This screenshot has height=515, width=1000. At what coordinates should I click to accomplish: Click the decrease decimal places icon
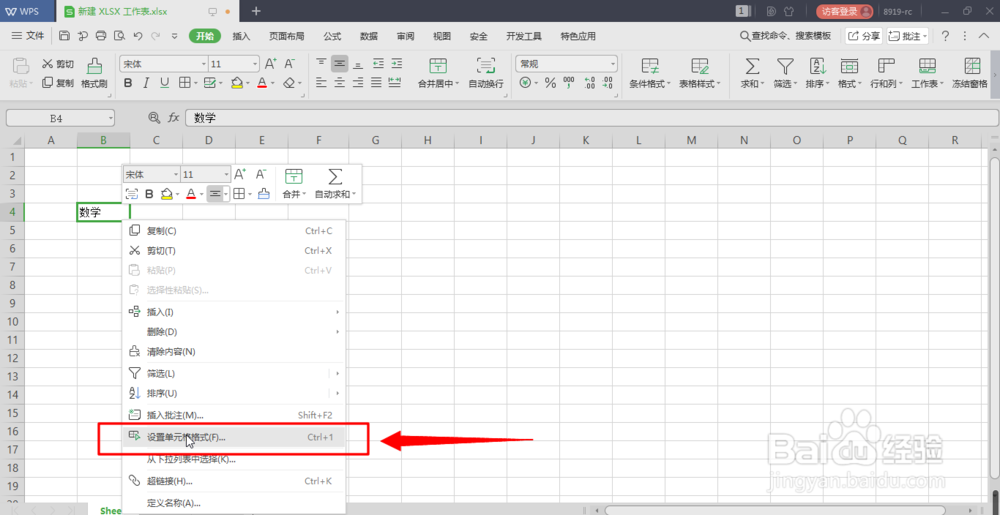(607, 83)
